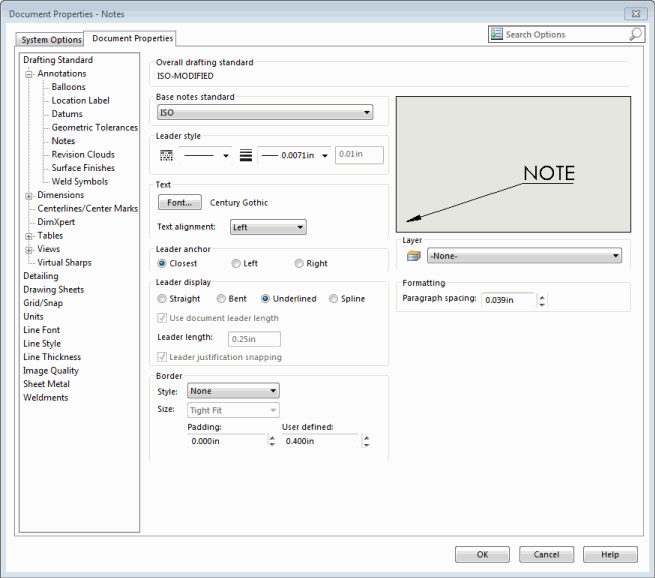This screenshot has height=578, width=655.
Task: Choose Underlined leader display
Action: click(x=265, y=299)
